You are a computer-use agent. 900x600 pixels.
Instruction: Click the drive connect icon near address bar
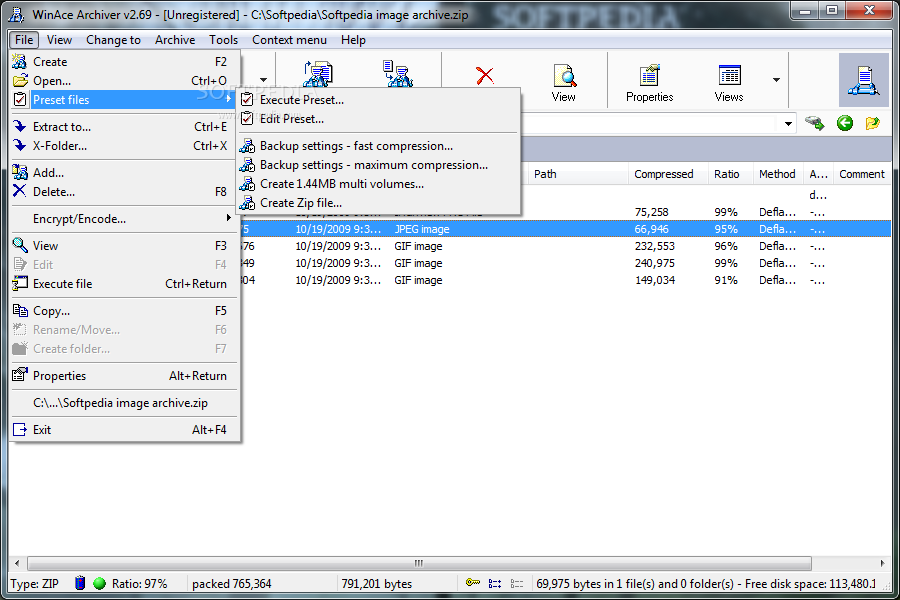pyautogui.click(x=814, y=123)
